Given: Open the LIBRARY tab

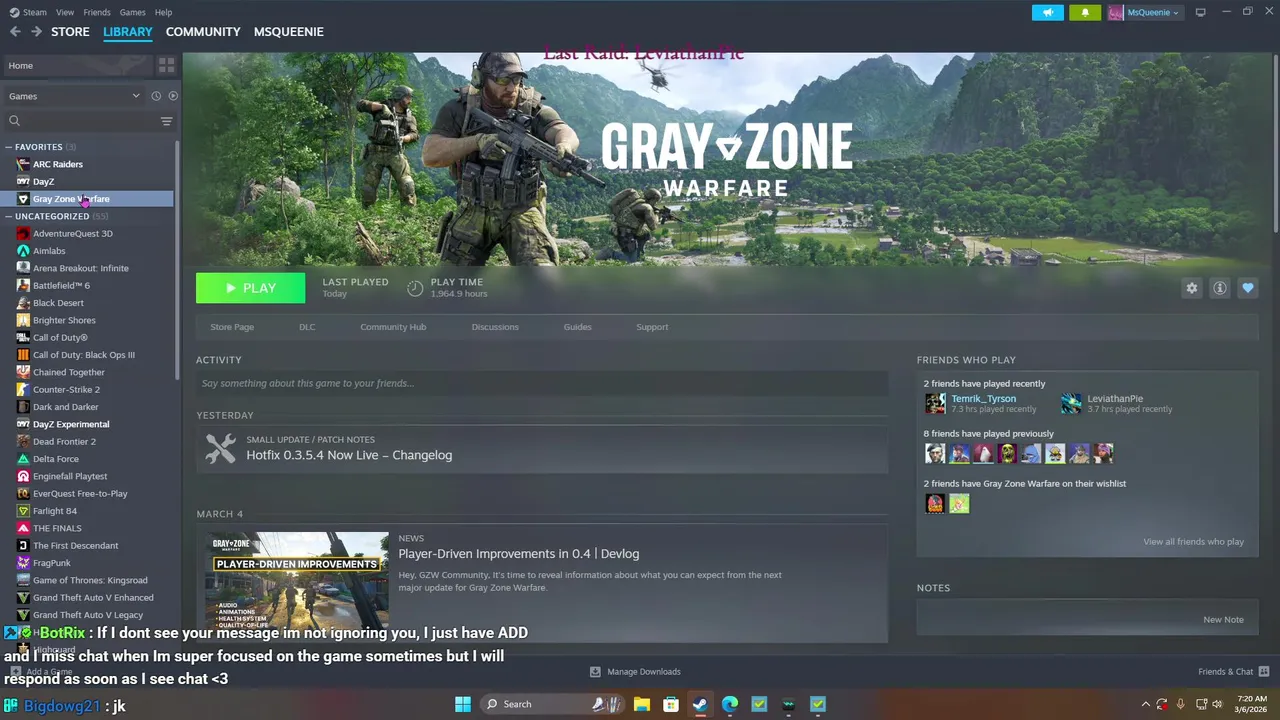Looking at the screenshot, I should [x=128, y=32].
